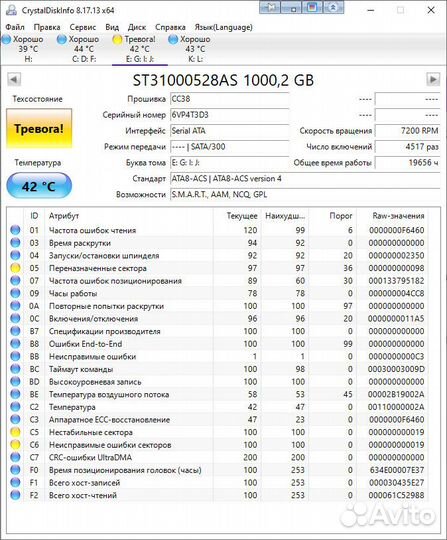Select raw value 000133795182

(x=396, y=281)
